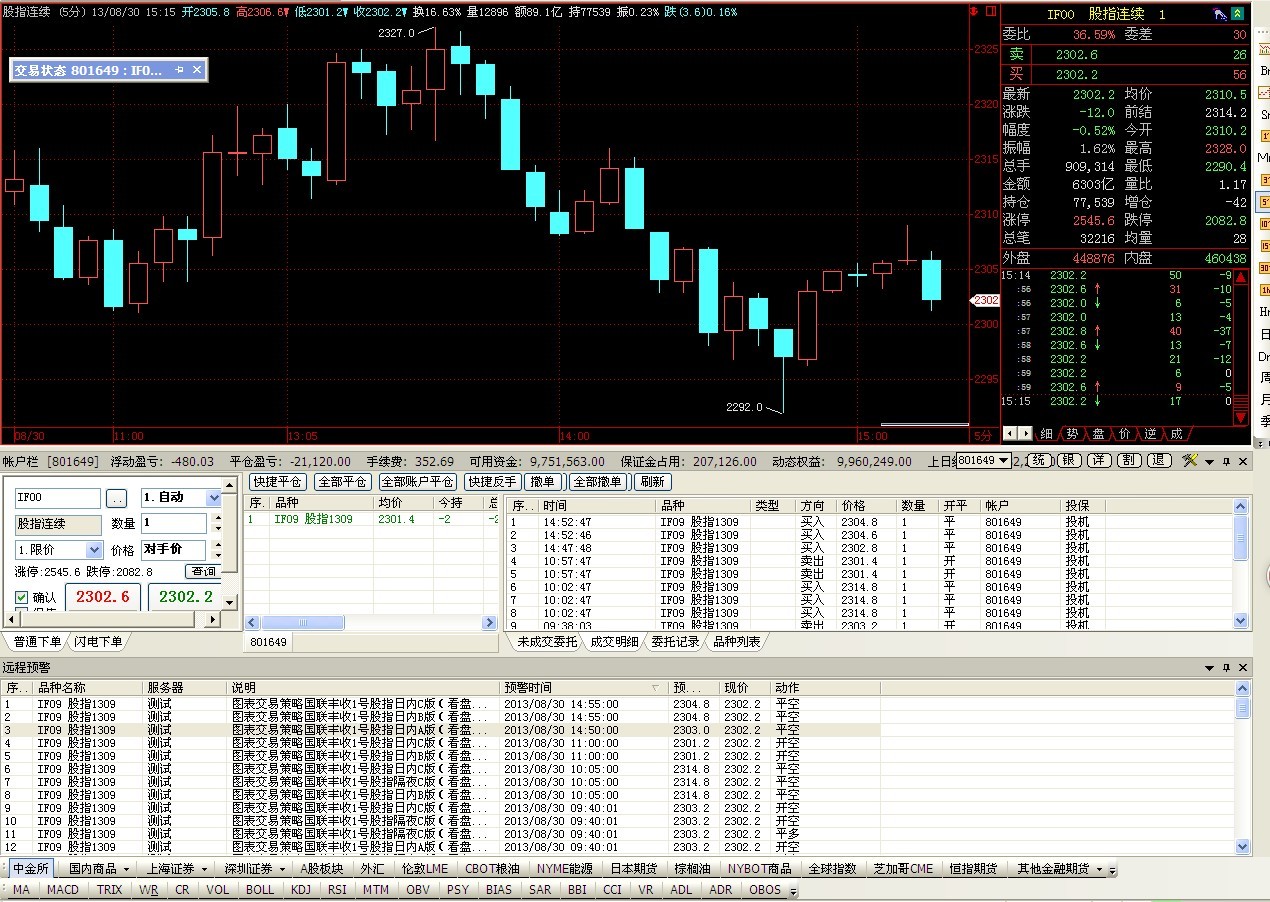Click the 全部账户平仓 button

click(x=417, y=481)
